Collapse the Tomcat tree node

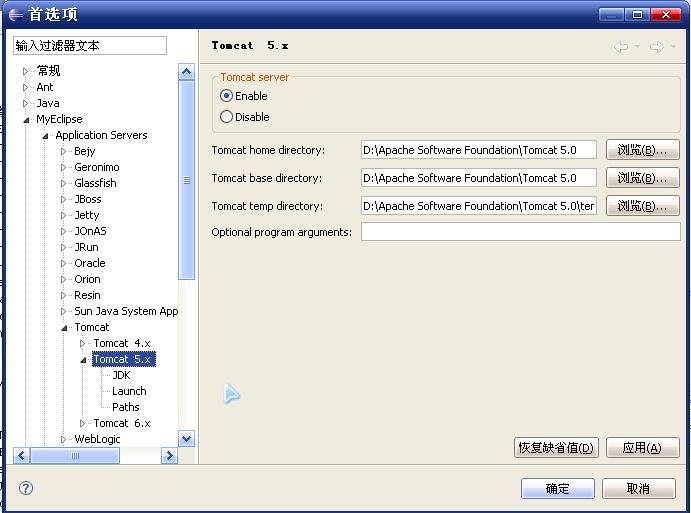[64, 328]
